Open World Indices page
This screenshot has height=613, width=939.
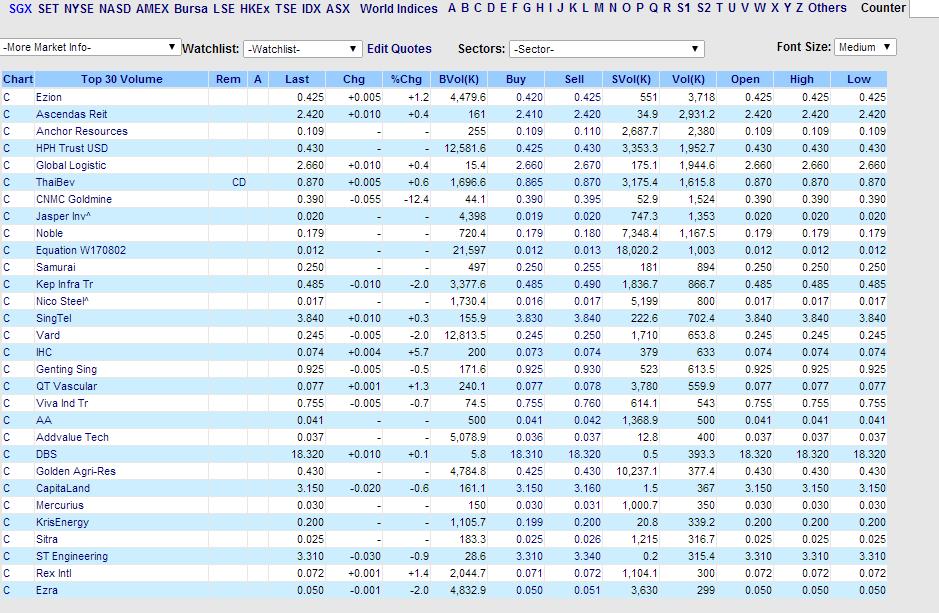(399, 8)
